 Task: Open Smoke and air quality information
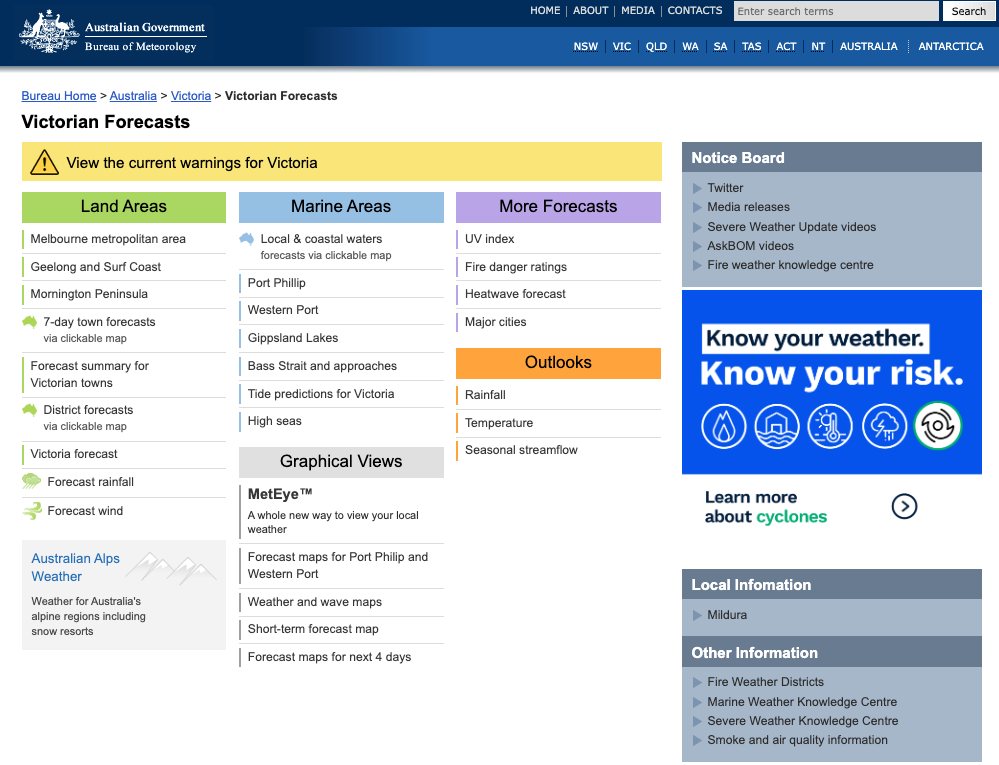(x=797, y=740)
